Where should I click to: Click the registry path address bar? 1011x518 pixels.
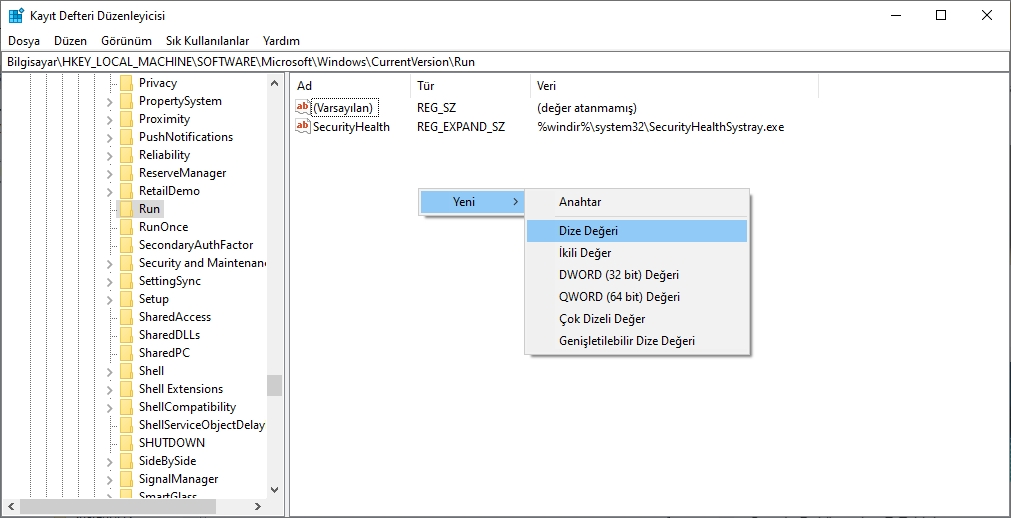506,62
